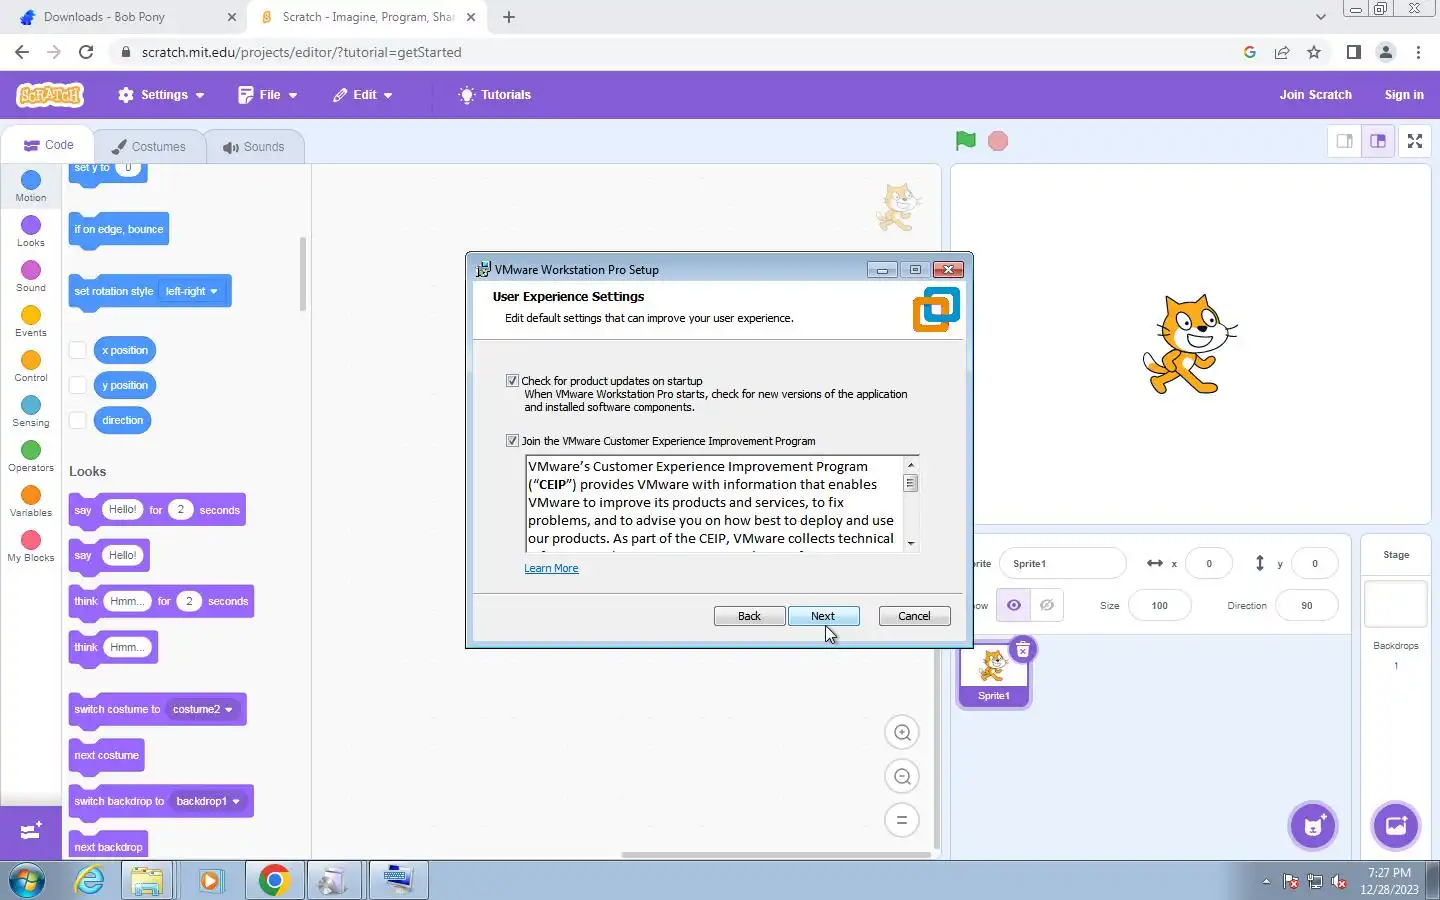Share this page from address bar
The width and height of the screenshot is (1440, 900).
click(x=1282, y=52)
